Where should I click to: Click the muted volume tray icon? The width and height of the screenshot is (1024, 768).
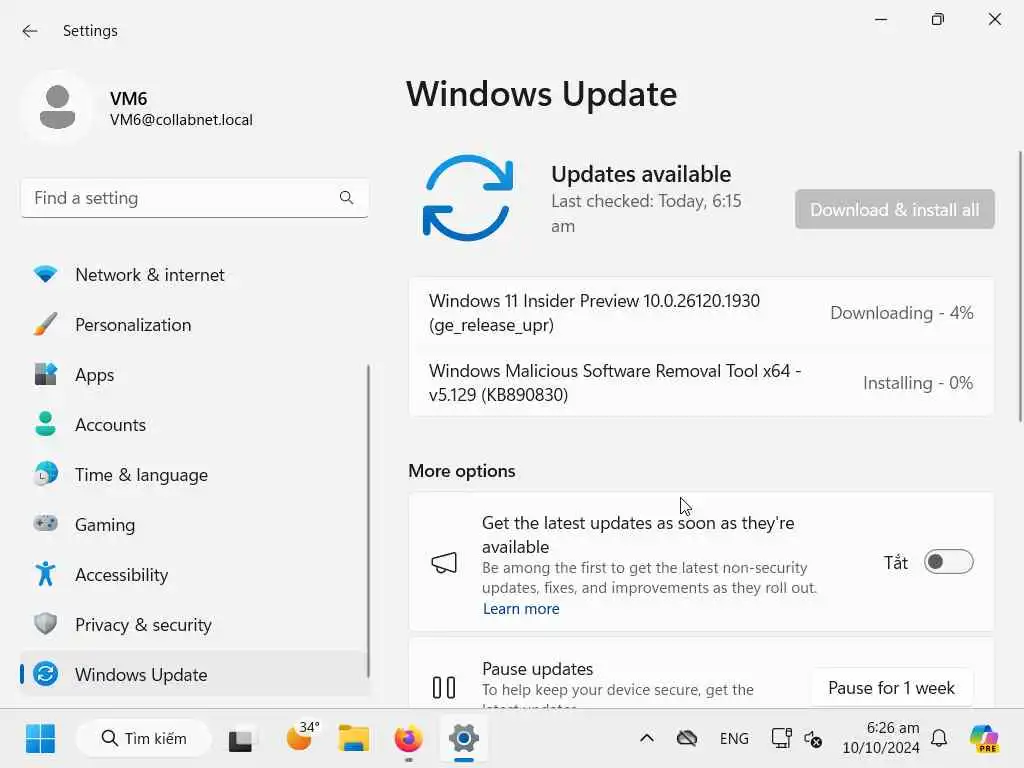click(x=812, y=739)
